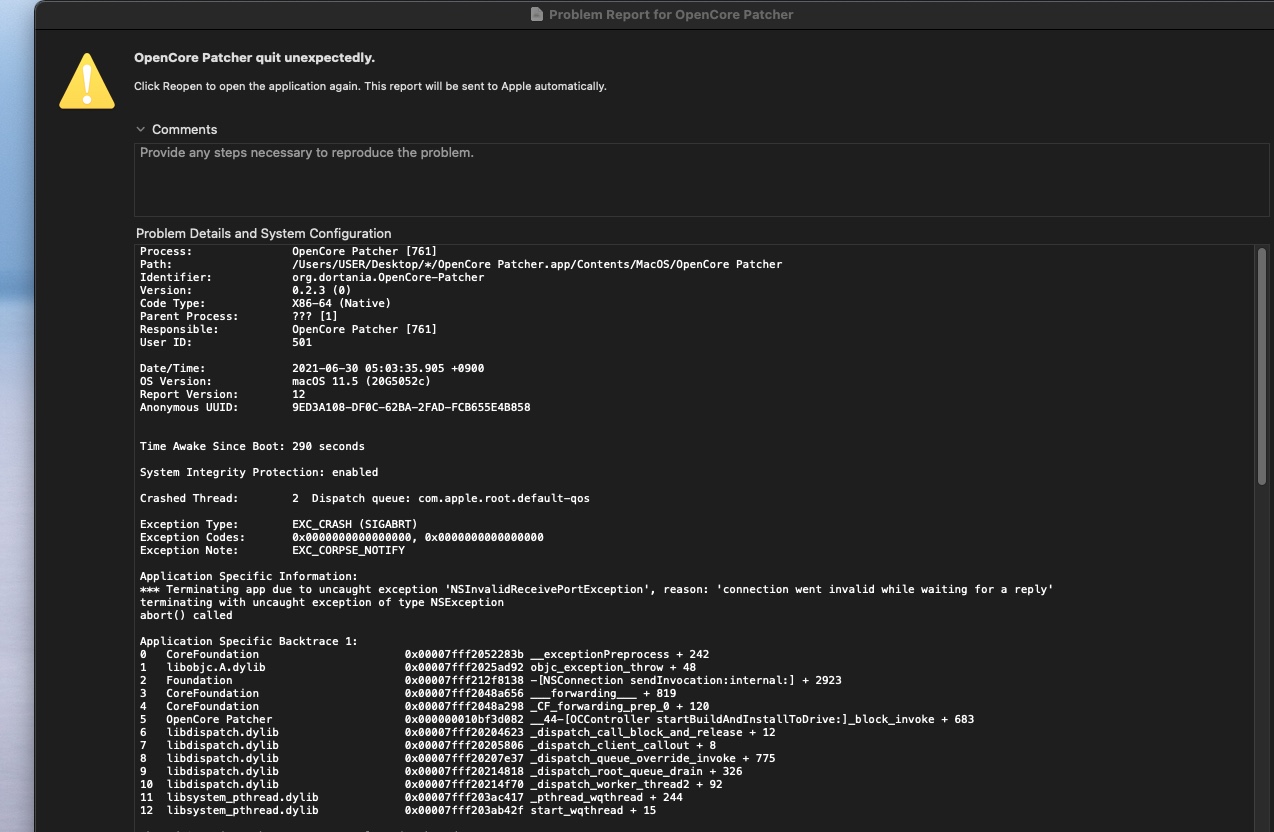
Task: Click the document icon in the title bar
Action: tap(537, 14)
